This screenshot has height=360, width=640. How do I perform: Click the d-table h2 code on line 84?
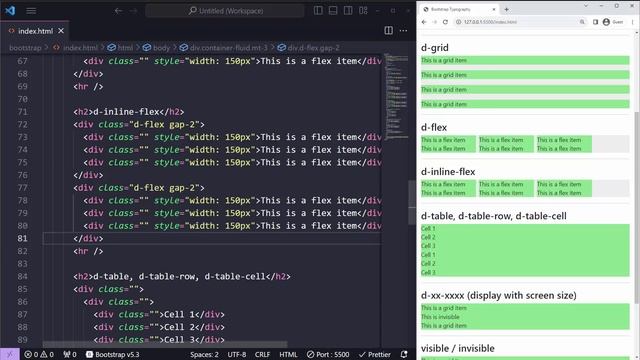tap(182, 276)
